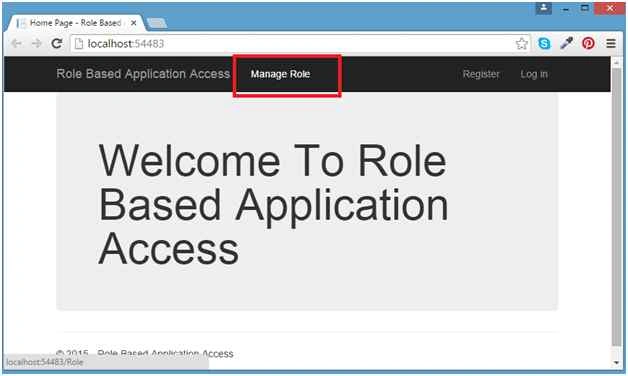Click the Role Based Application Access brand link
This screenshot has width=628, height=376.
click(x=143, y=74)
